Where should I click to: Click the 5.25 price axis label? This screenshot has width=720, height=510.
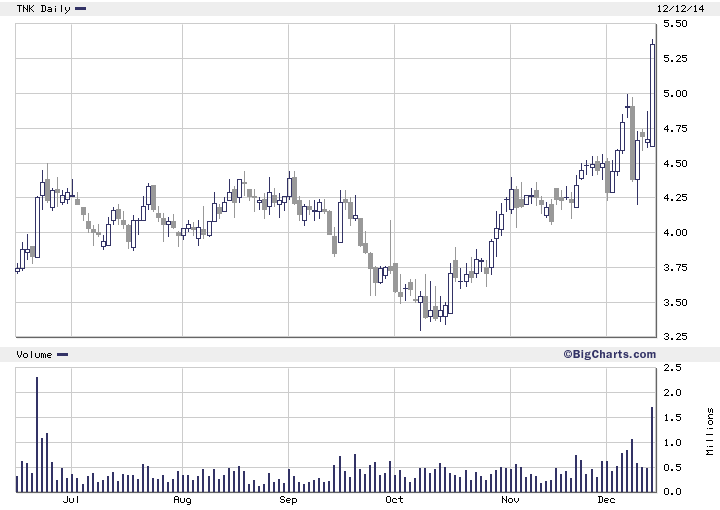pyautogui.click(x=675, y=58)
